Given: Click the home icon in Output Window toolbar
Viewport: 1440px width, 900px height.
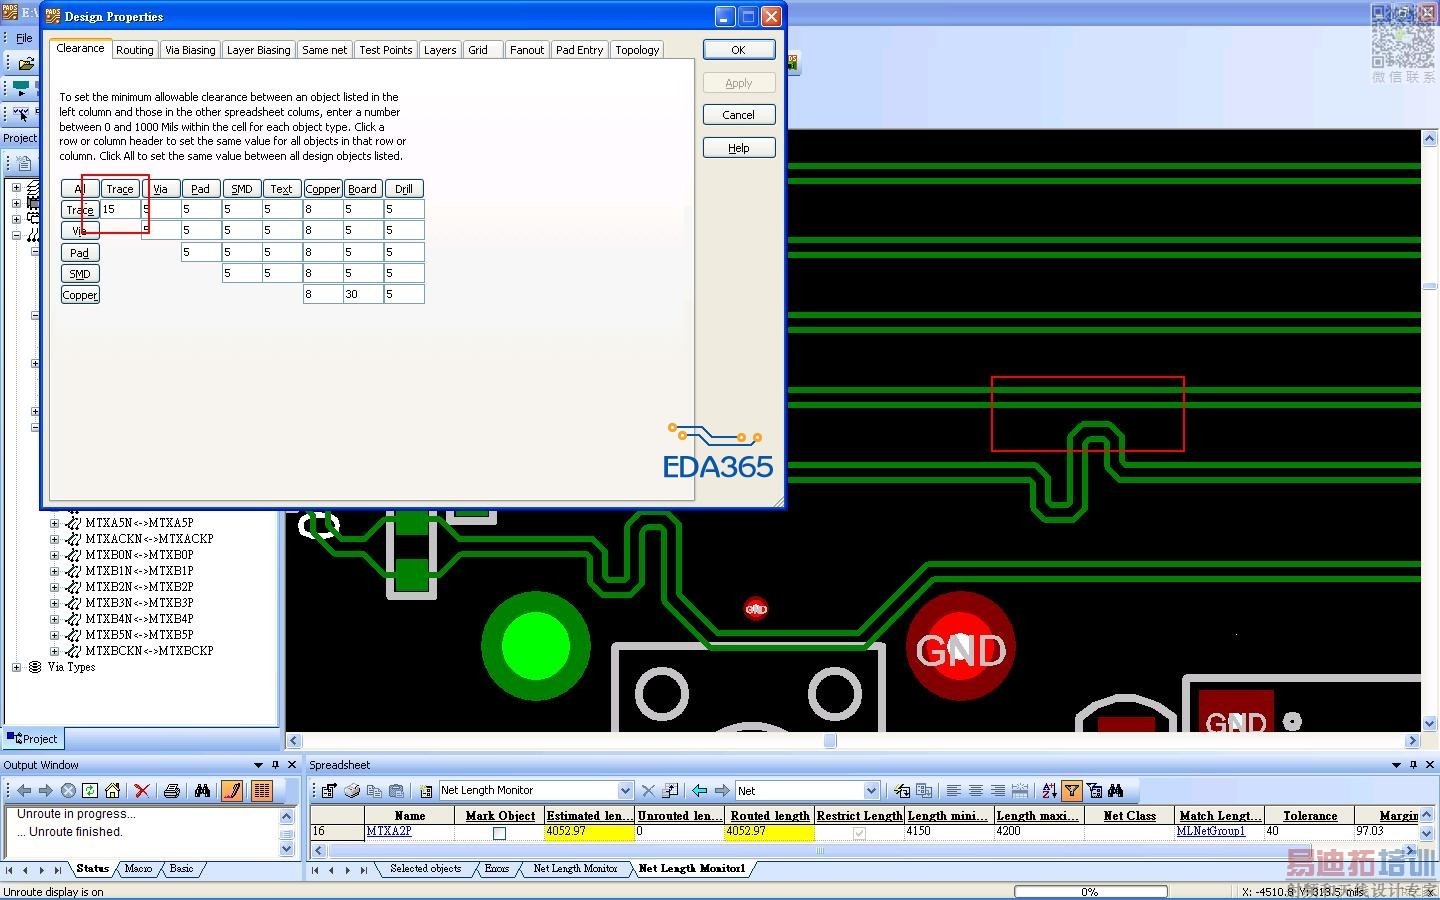Looking at the screenshot, I should tap(112, 791).
